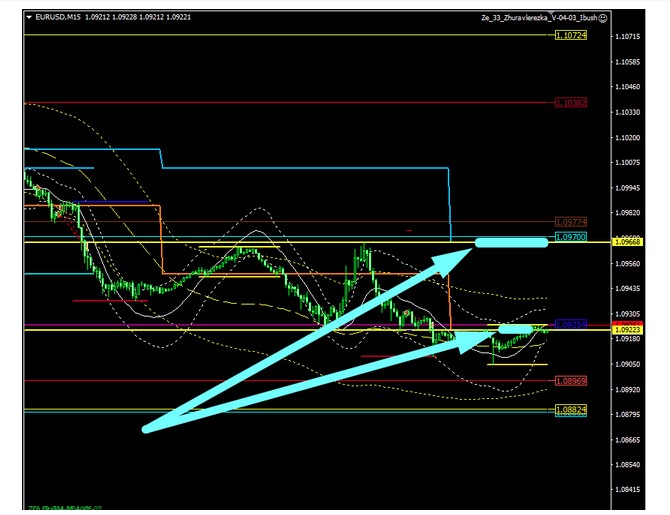Click the 1.10075 value on price scale
Image resolution: width=670 pixels, height=515 pixels.
point(629,162)
